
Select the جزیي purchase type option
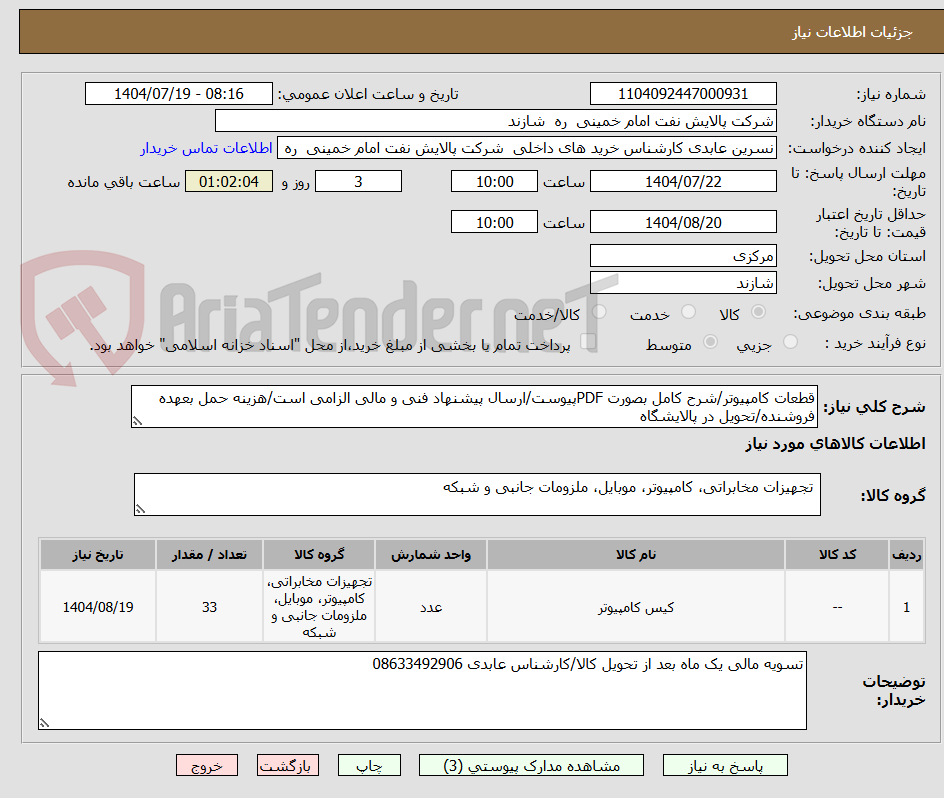click(x=790, y=340)
